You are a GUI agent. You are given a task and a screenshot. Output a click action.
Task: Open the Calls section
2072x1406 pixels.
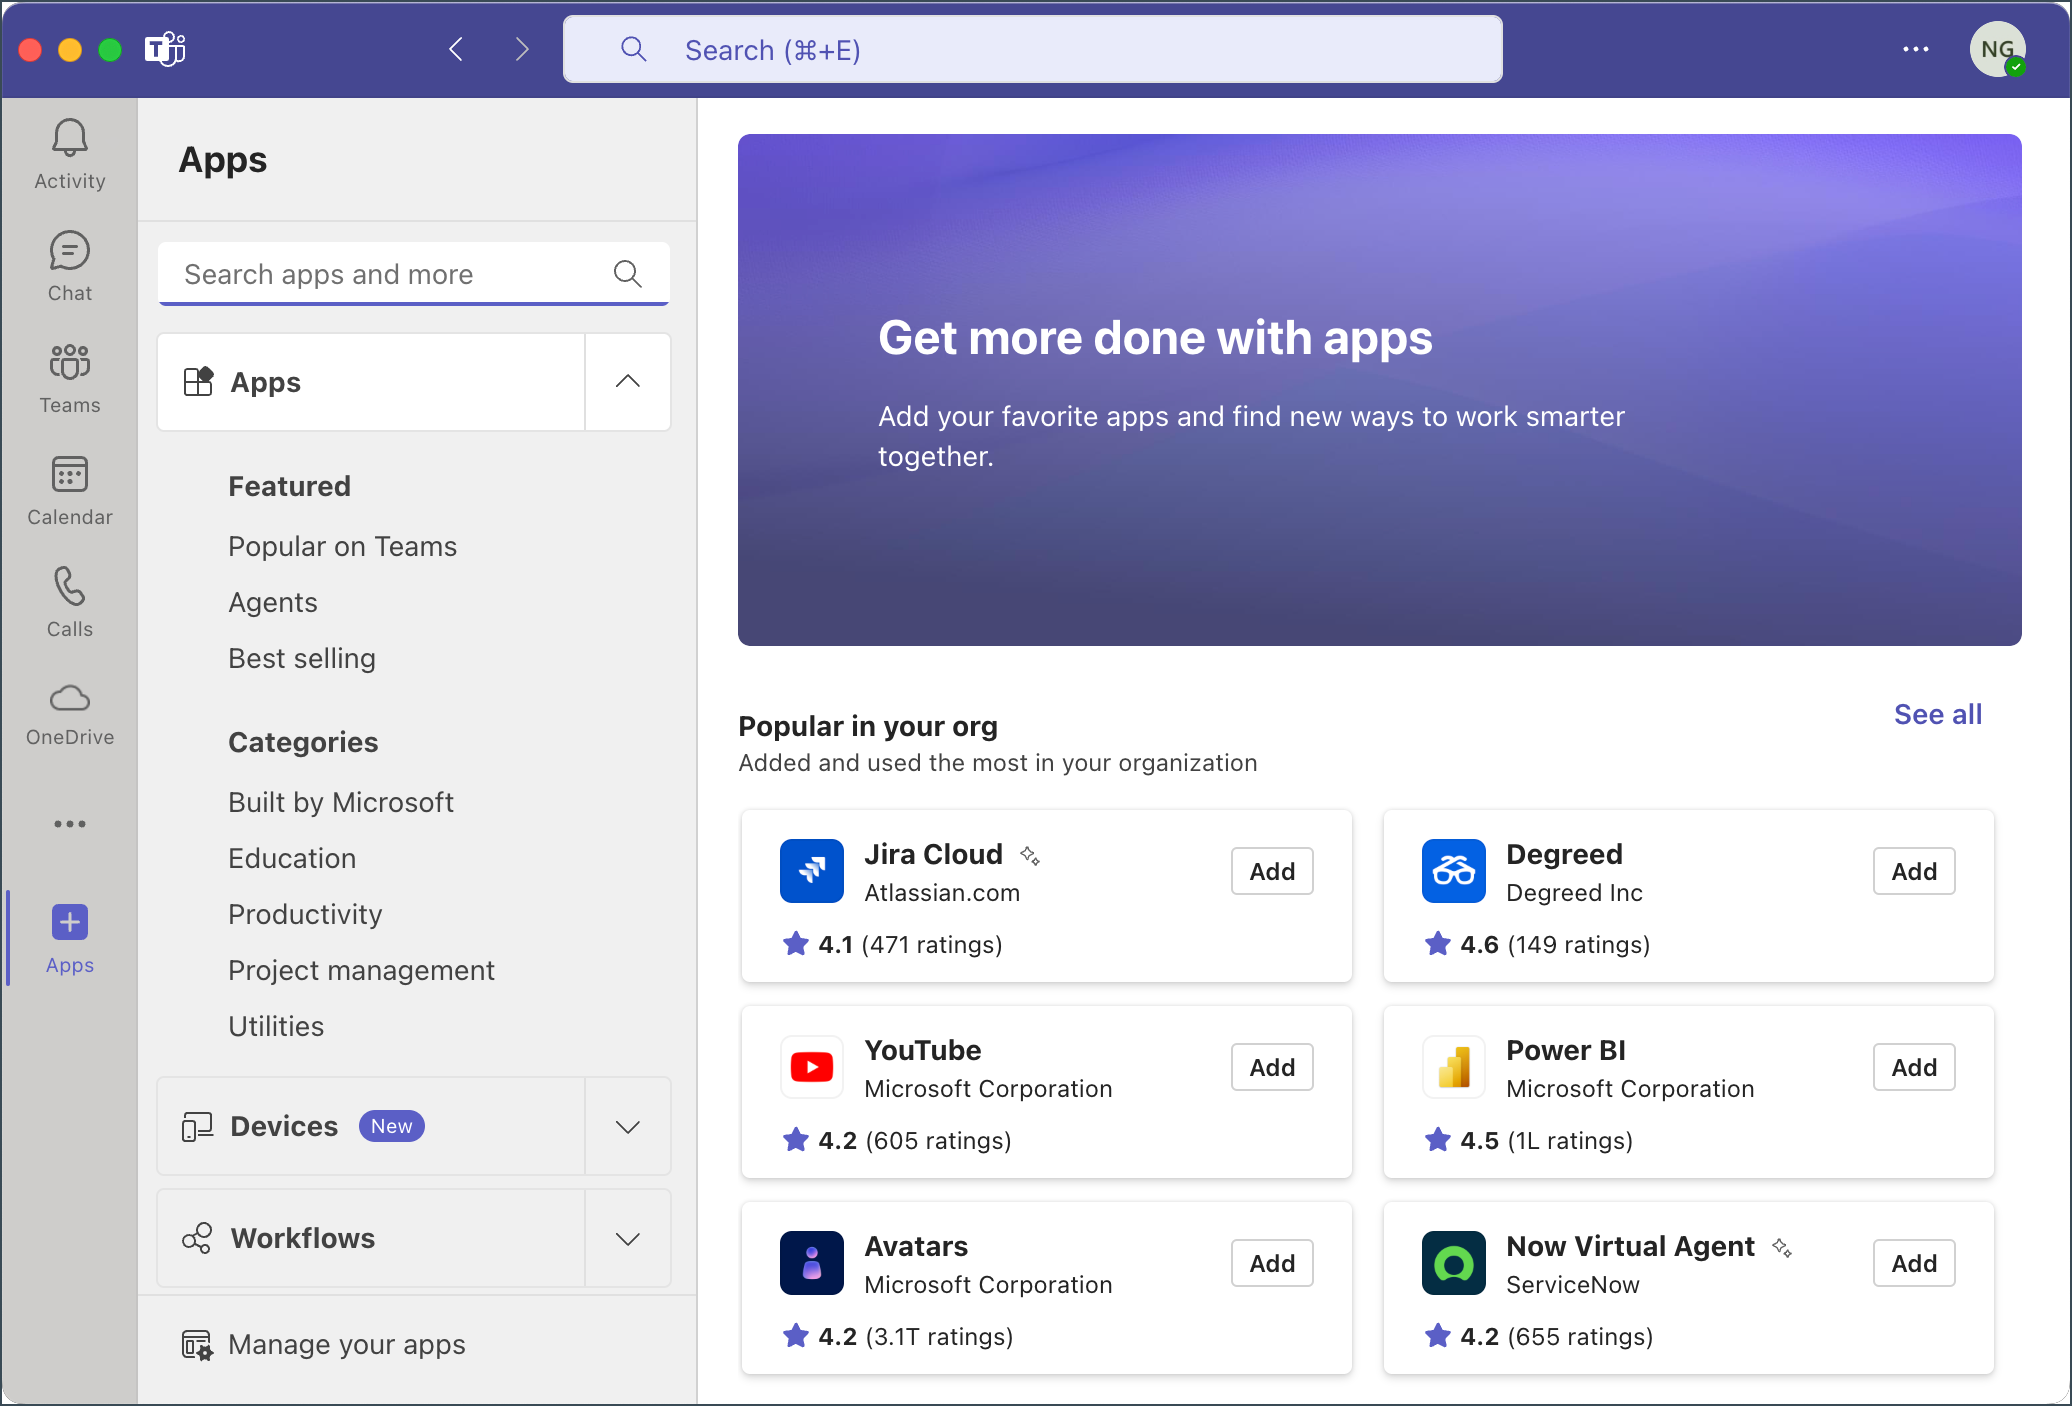tap(69, 602)
